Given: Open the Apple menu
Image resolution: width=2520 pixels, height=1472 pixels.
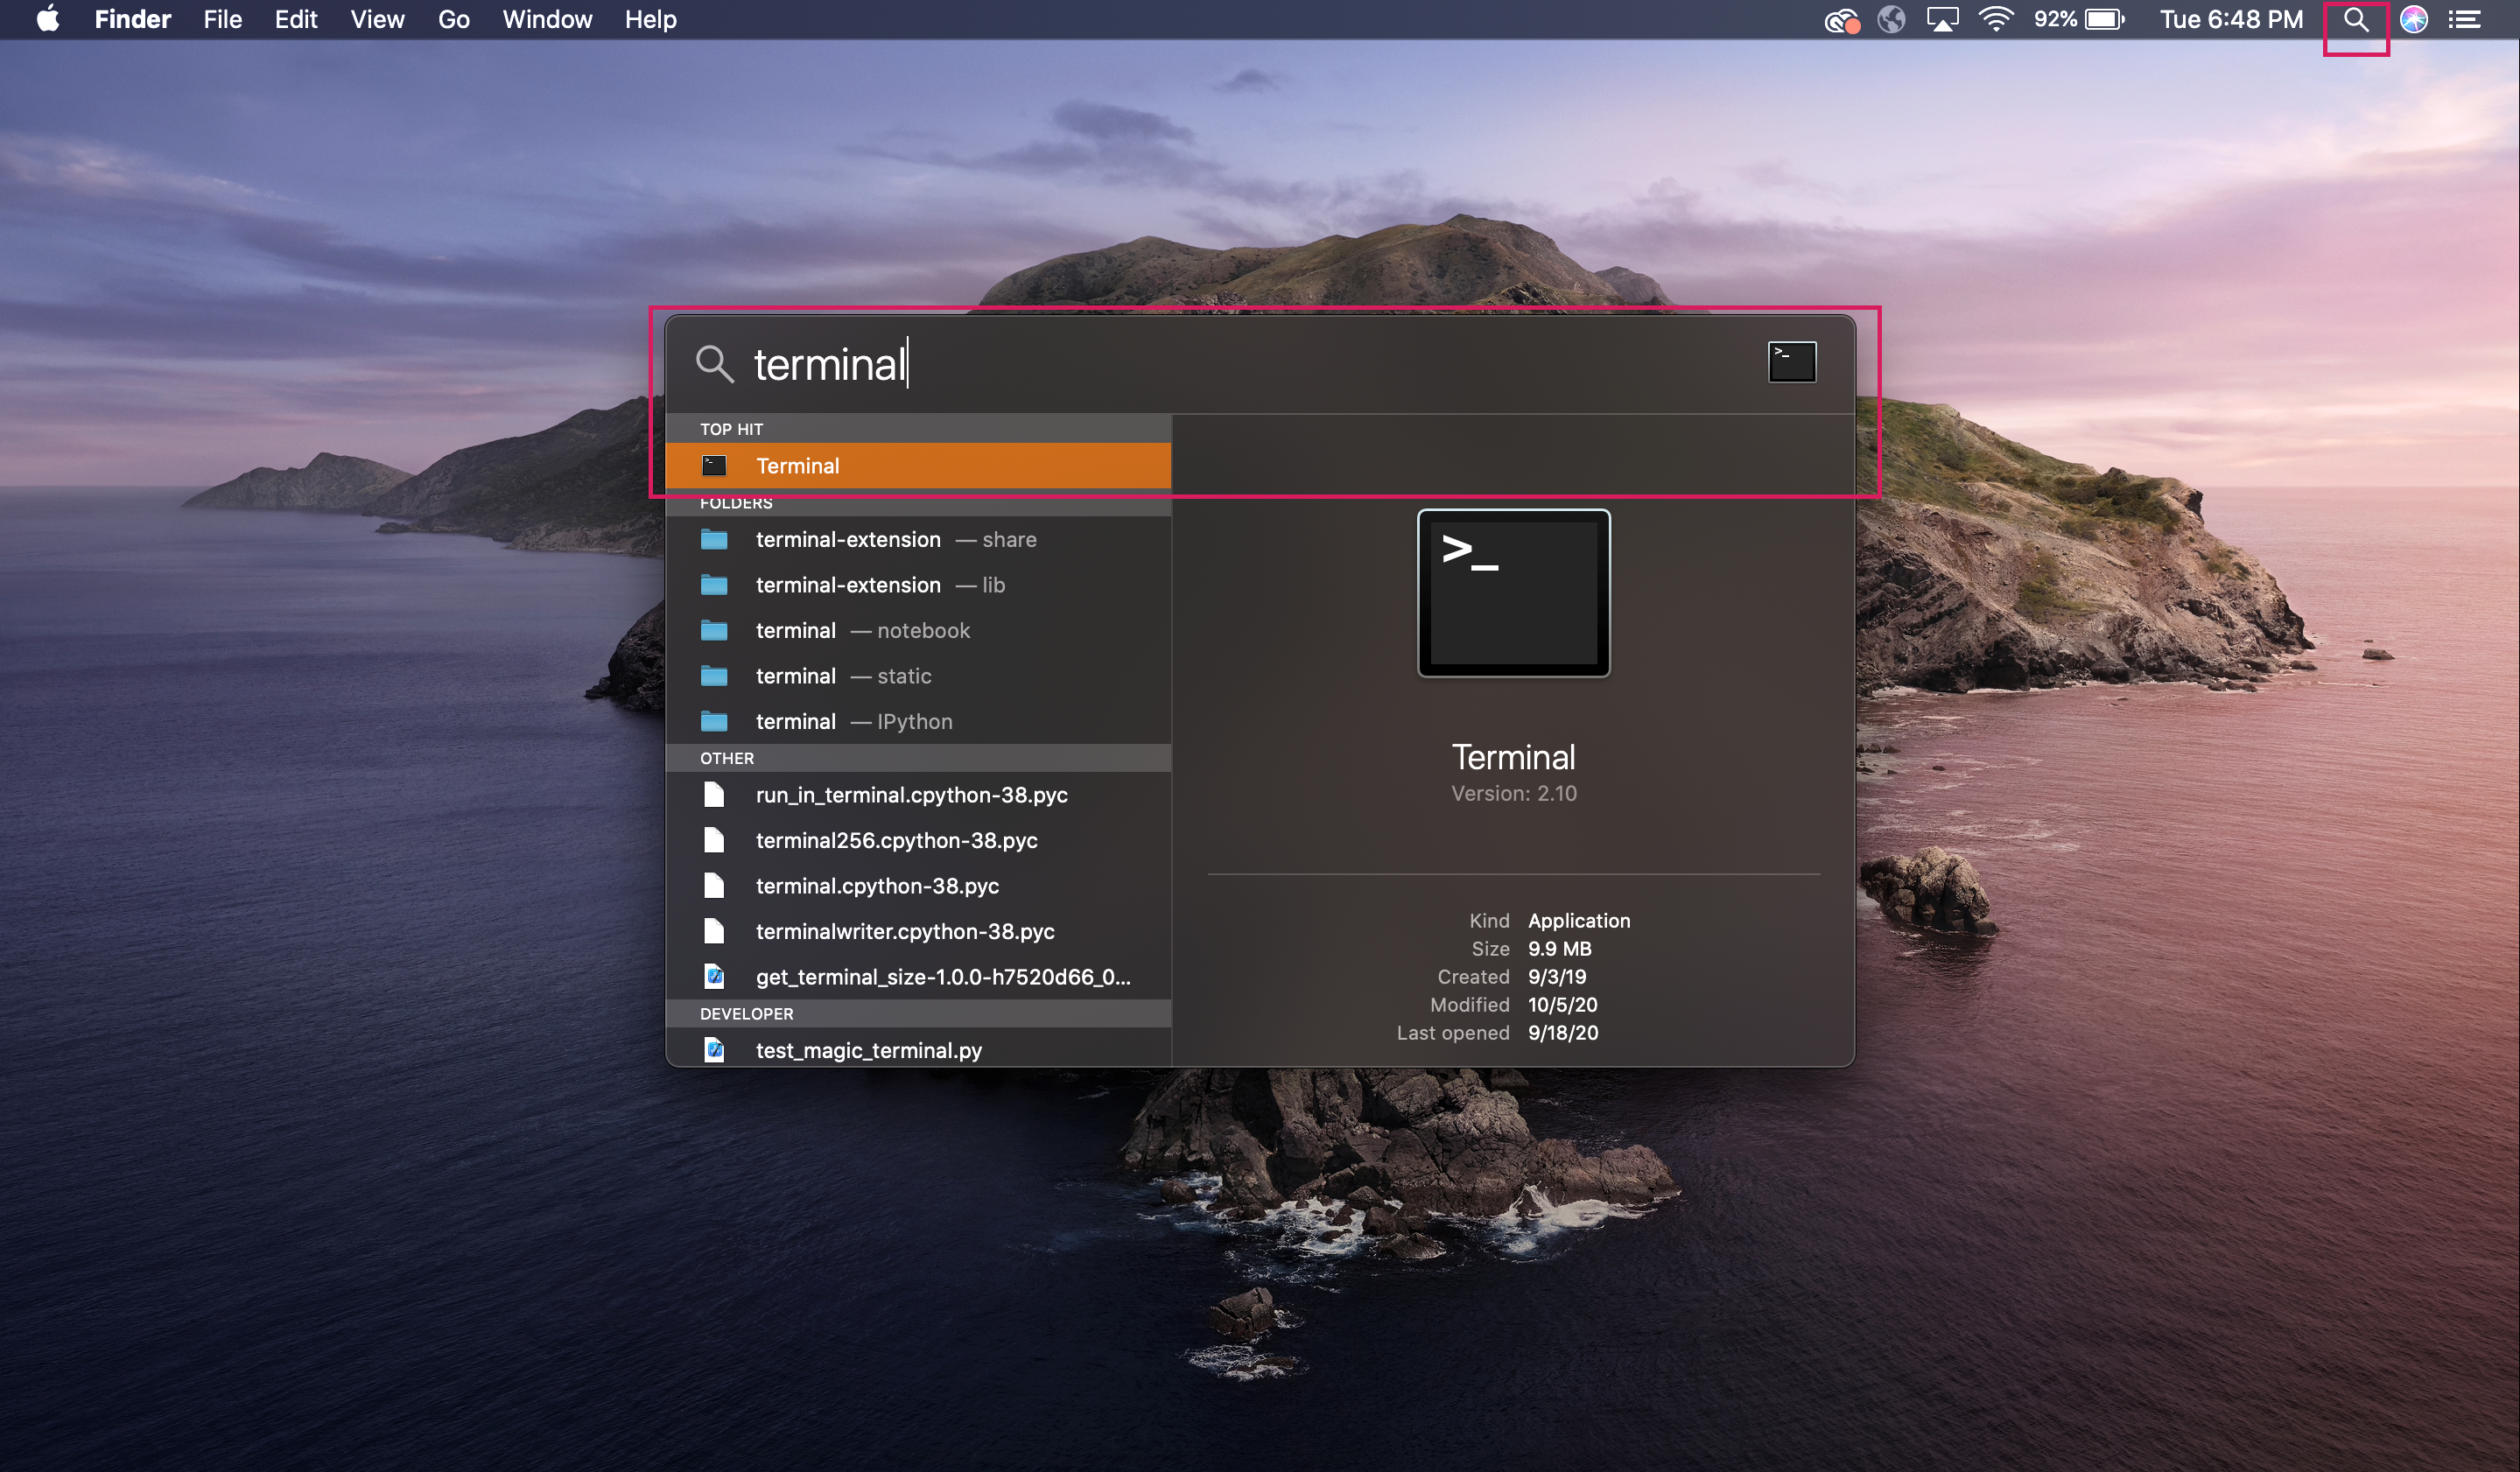Looking at the screenshot, I should (47, 19).
